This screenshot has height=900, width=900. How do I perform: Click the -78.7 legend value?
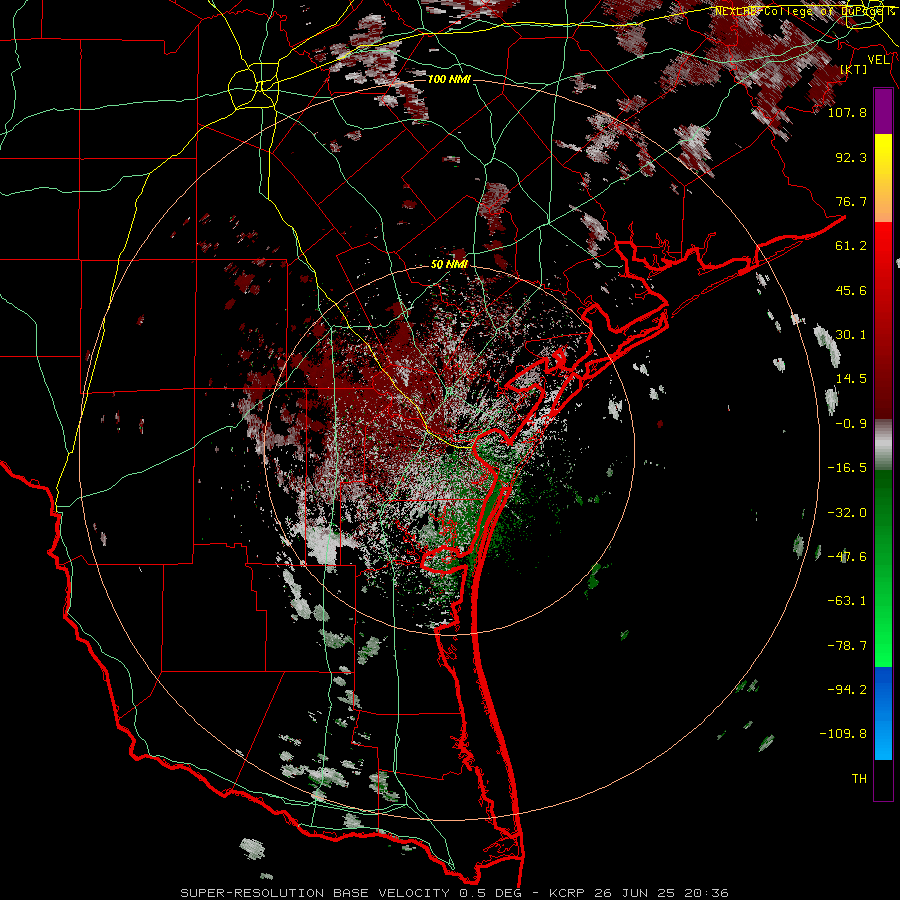click(847, 646)
